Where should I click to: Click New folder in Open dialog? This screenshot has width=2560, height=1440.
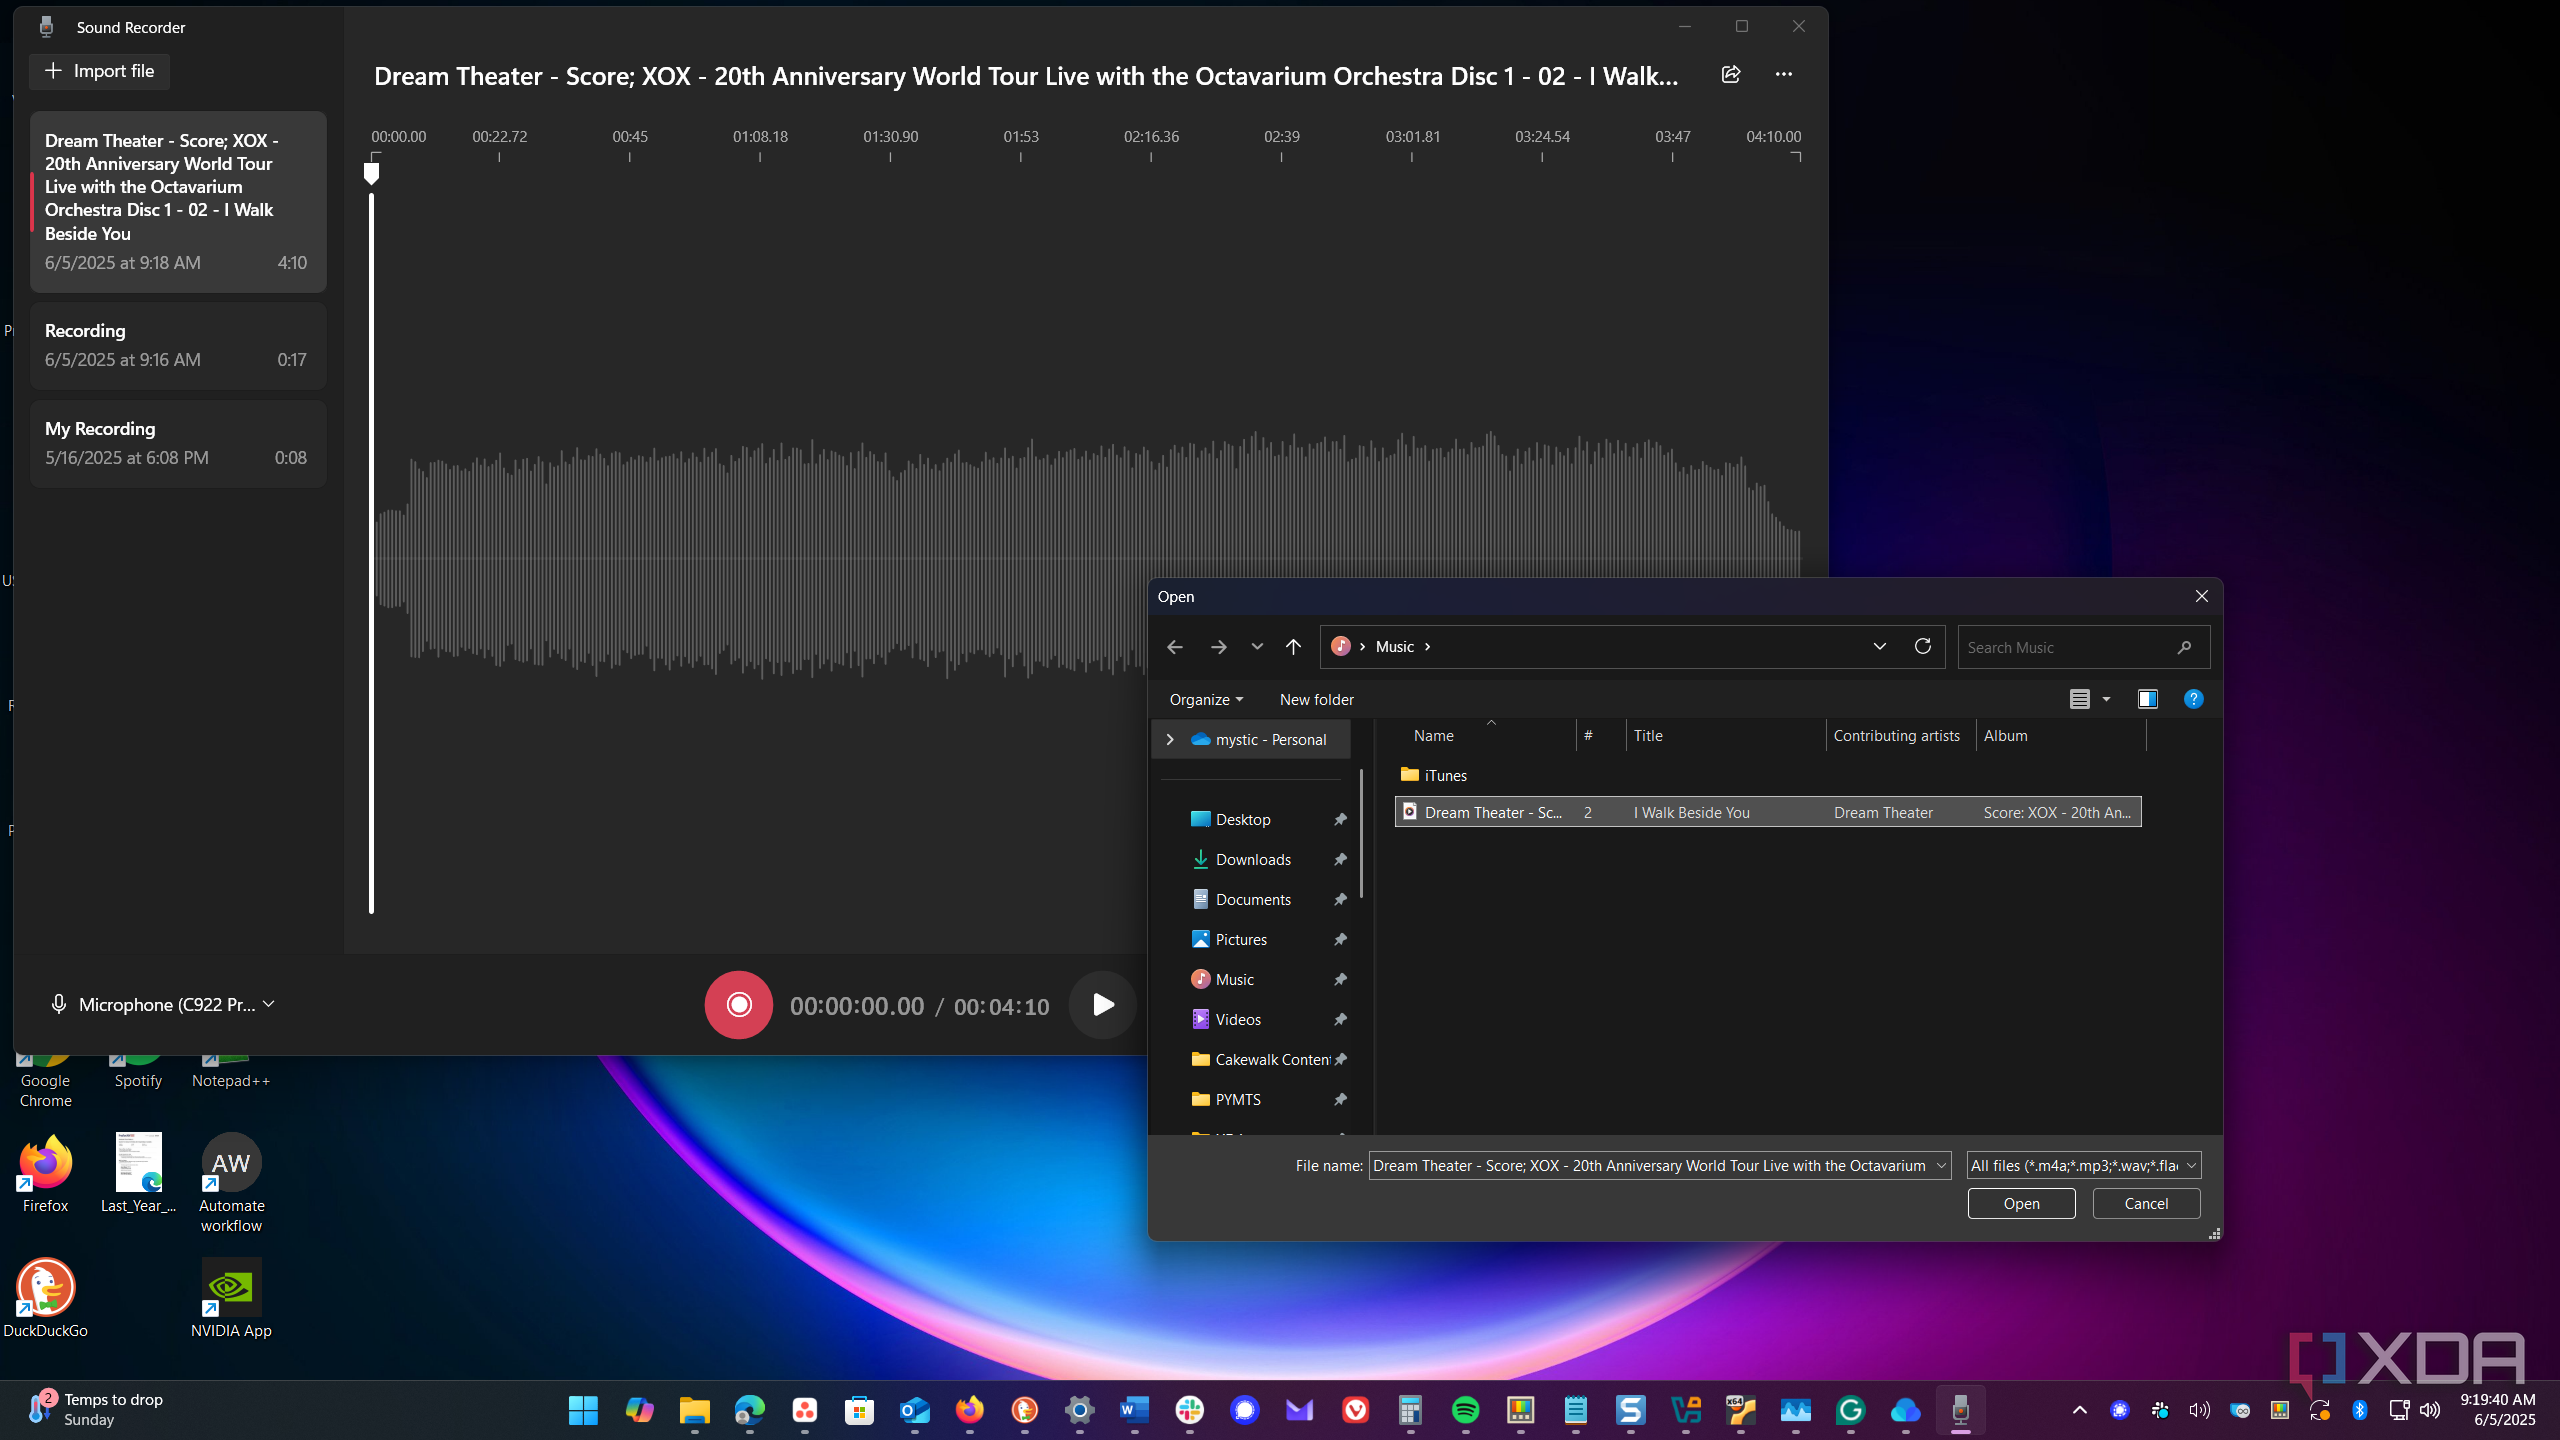1316,700
